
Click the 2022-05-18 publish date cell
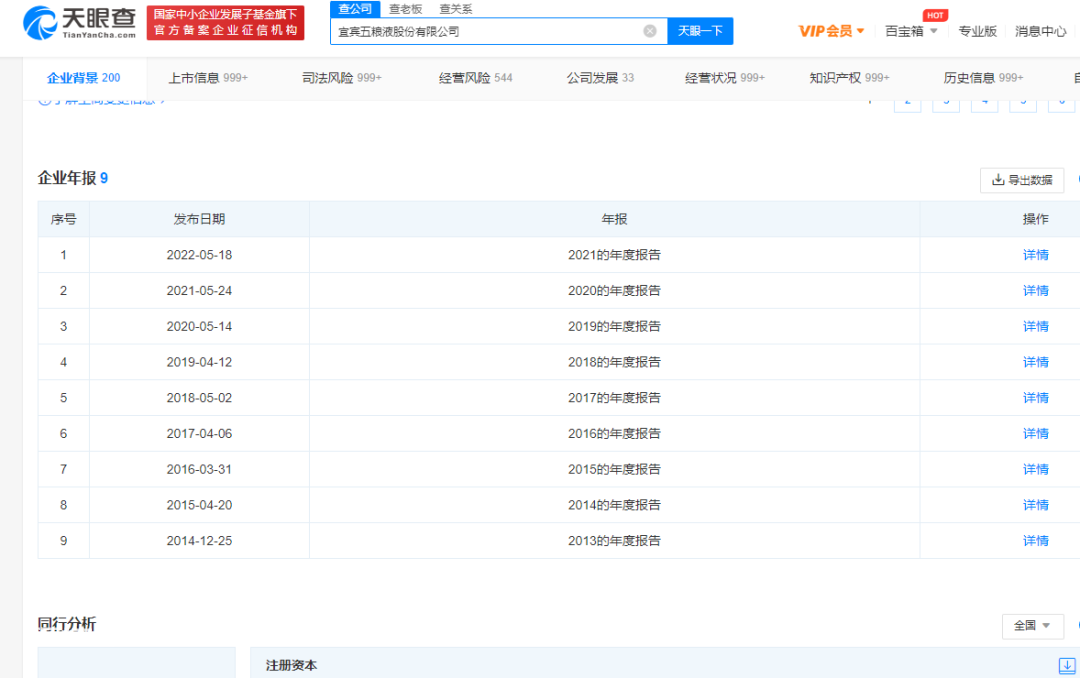(199, 255)
